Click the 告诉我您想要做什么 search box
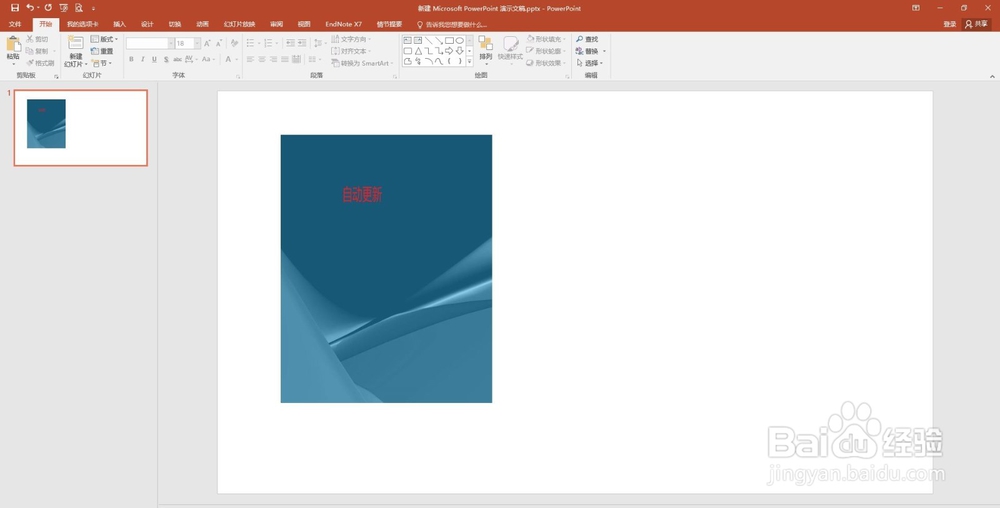Screen dimensions: 1000x508 pos(452,25)
